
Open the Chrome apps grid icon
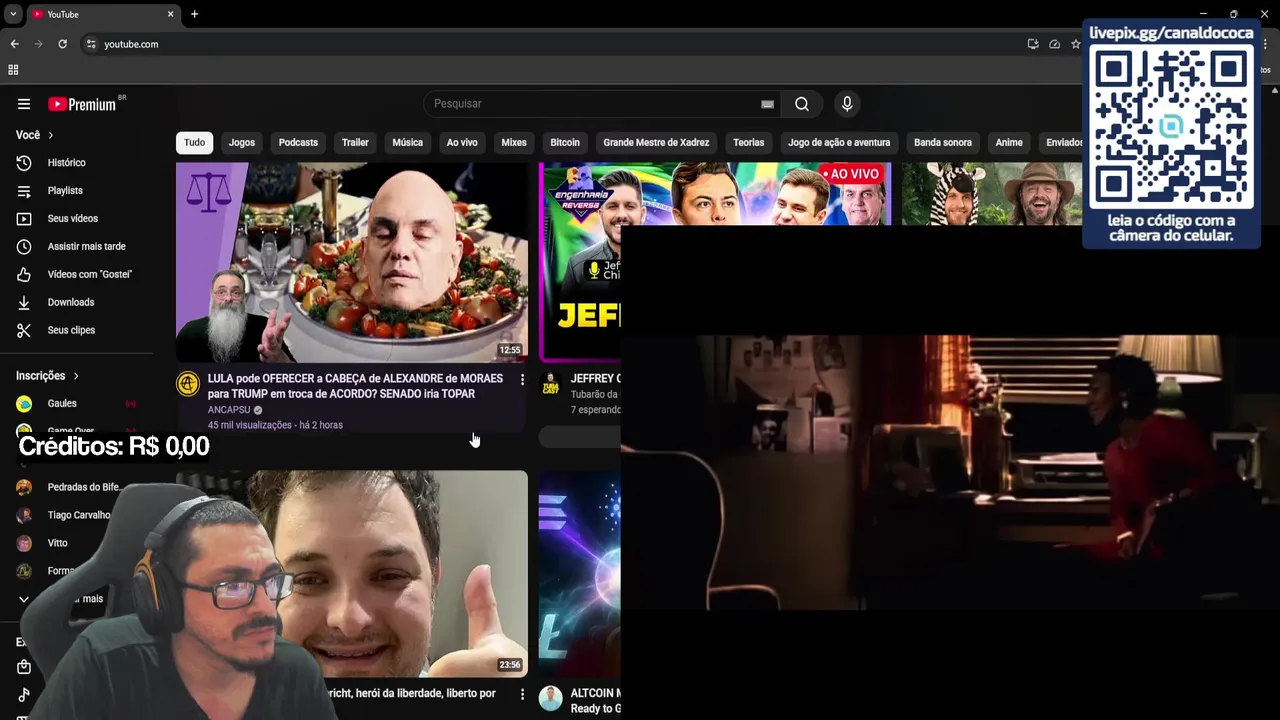point(13,70)
